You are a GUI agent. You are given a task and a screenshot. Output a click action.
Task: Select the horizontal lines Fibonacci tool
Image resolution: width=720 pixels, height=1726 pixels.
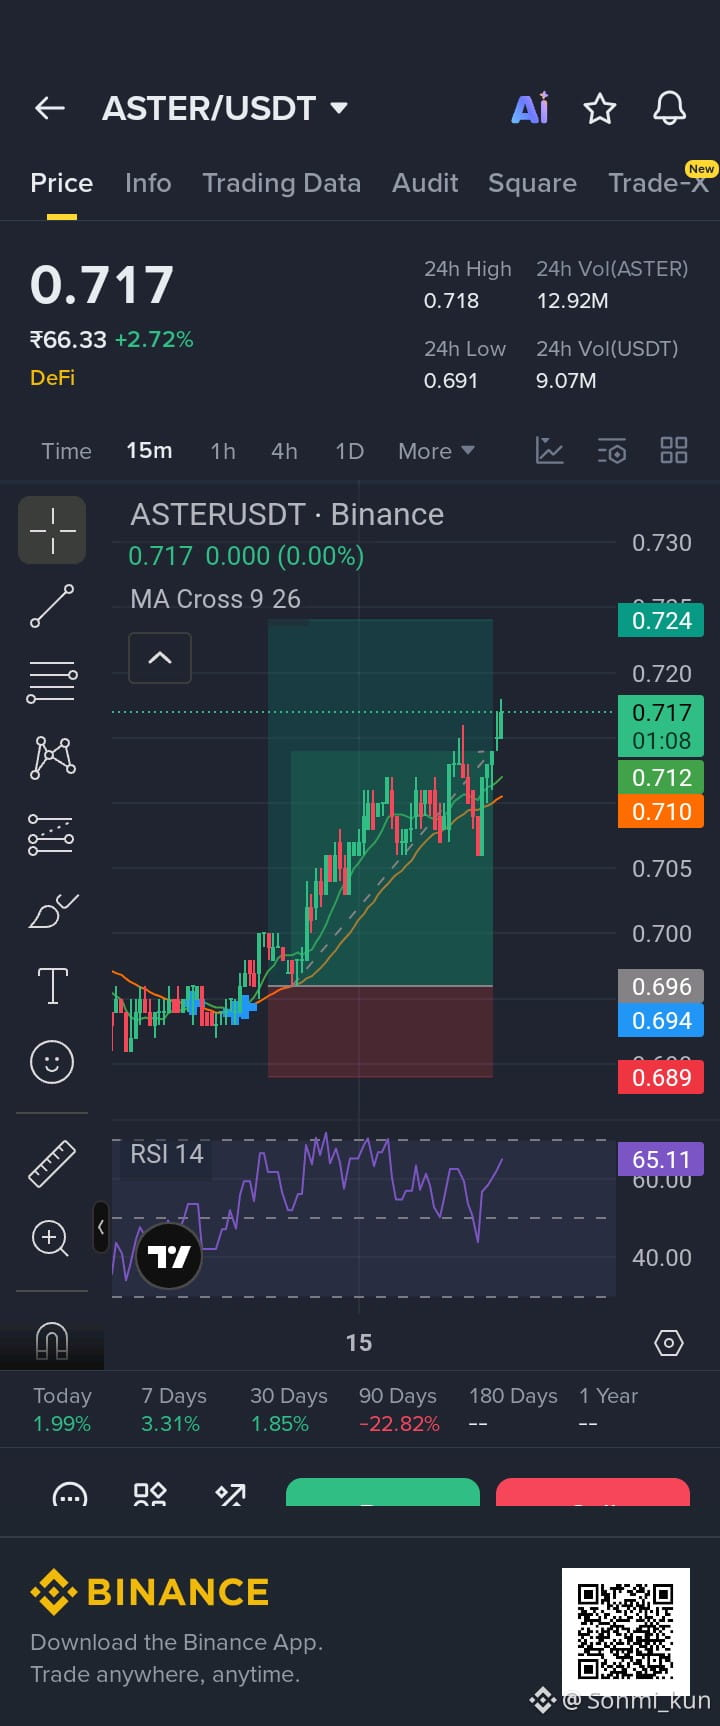52,682
